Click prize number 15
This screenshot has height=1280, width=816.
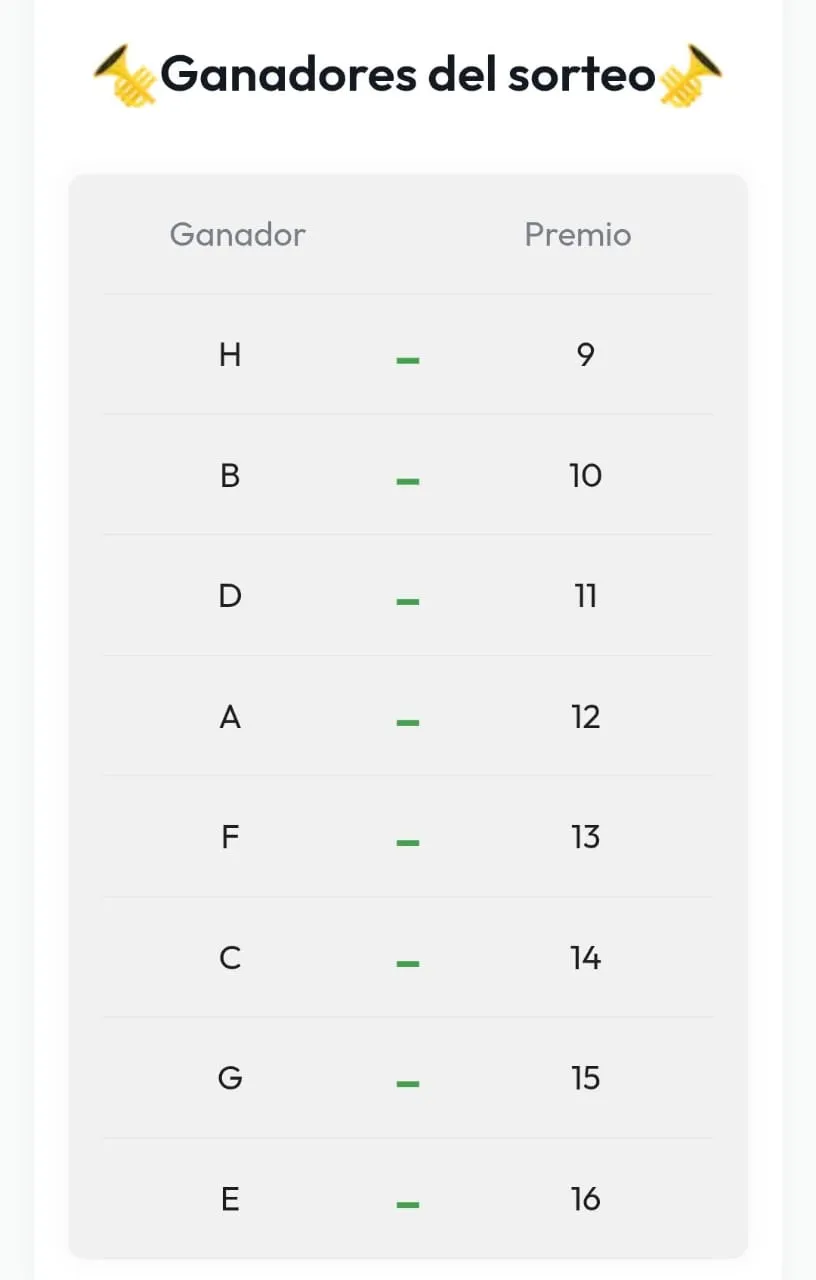click(586, 1078)
